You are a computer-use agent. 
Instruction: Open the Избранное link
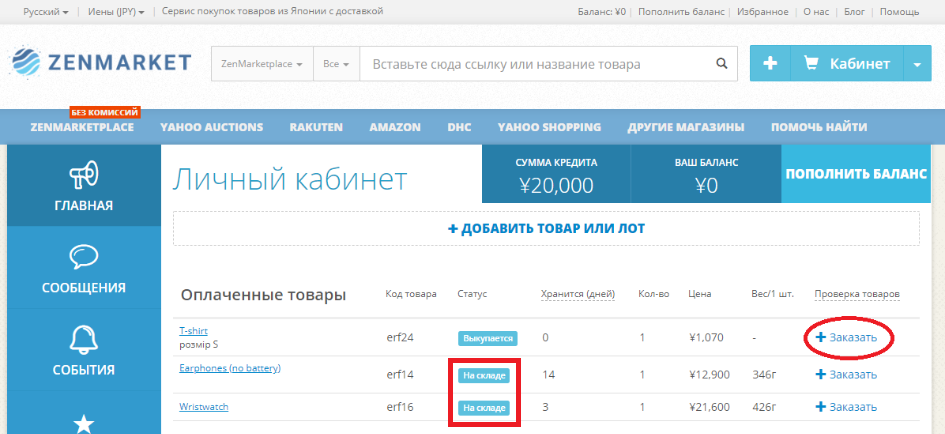[764, 11]
